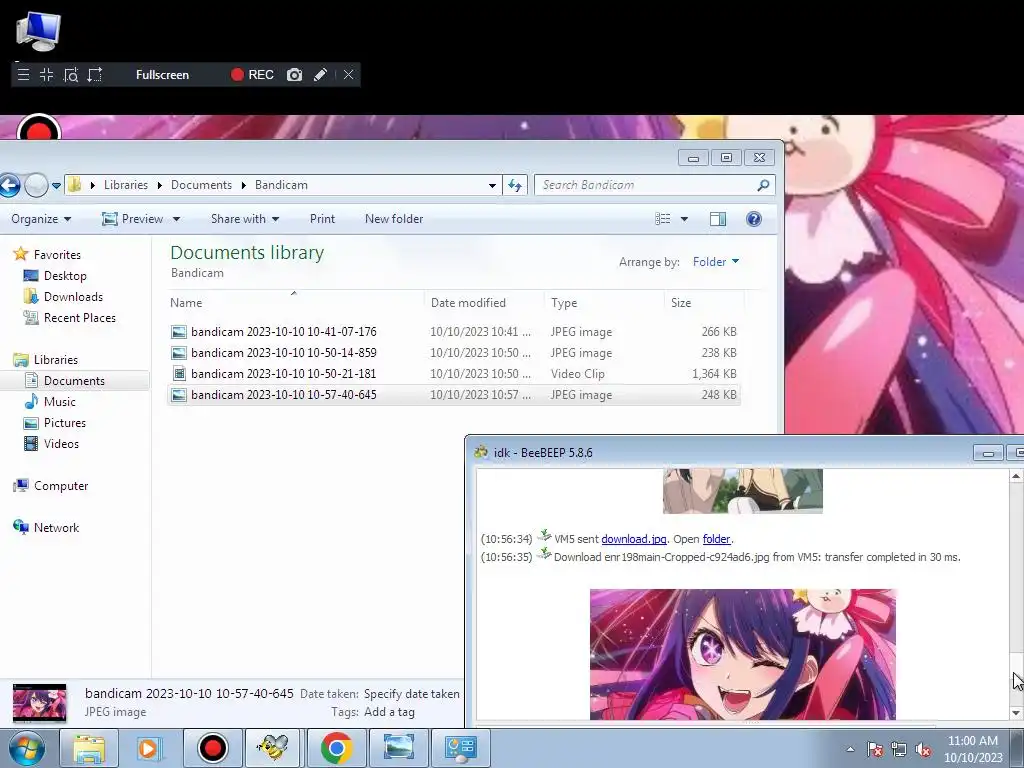Select file bandicam 2023-10-10 10-50-14-859
The height and width of the screenshot is (768, 1024).
[454, 353]
